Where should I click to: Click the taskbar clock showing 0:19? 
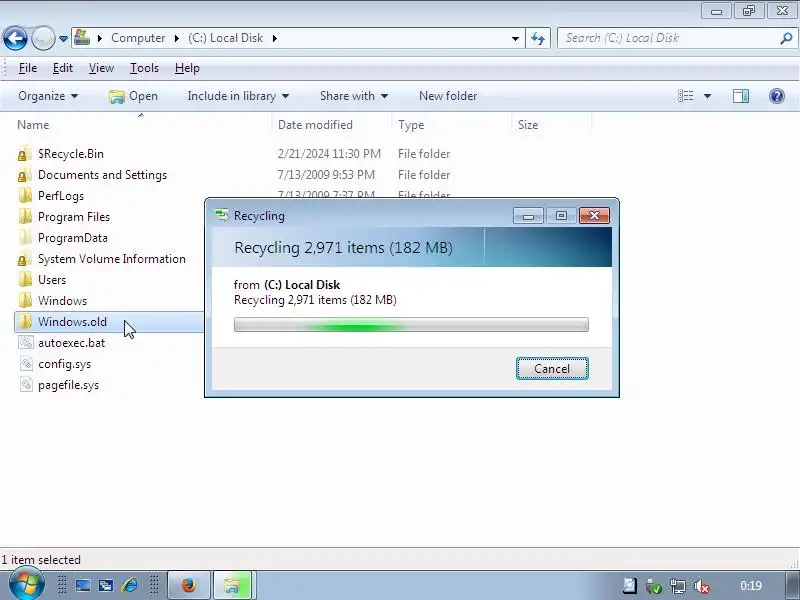coord(751,586)
